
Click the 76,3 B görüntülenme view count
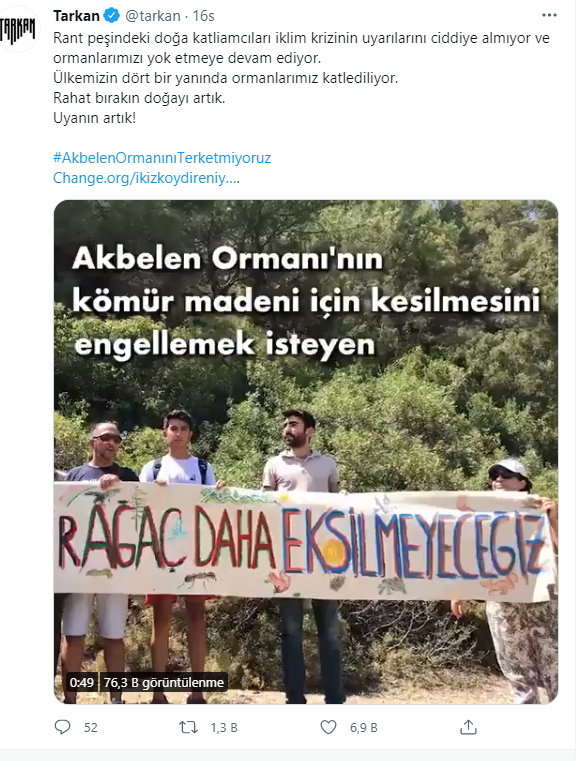[164, 682]
